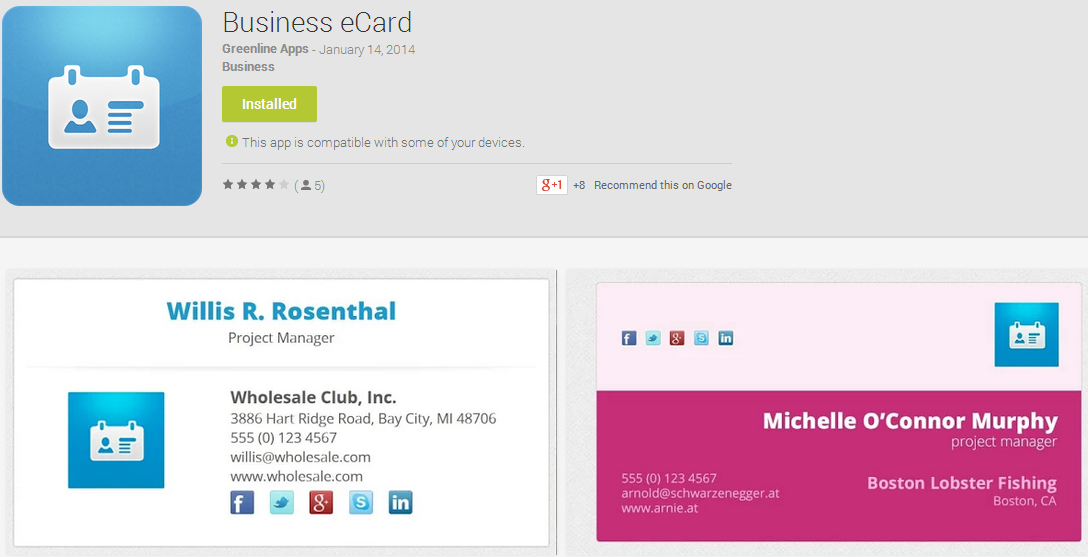
Task: Click LinkedIn icon on Michelle's pink card
Action: [726, 338]
